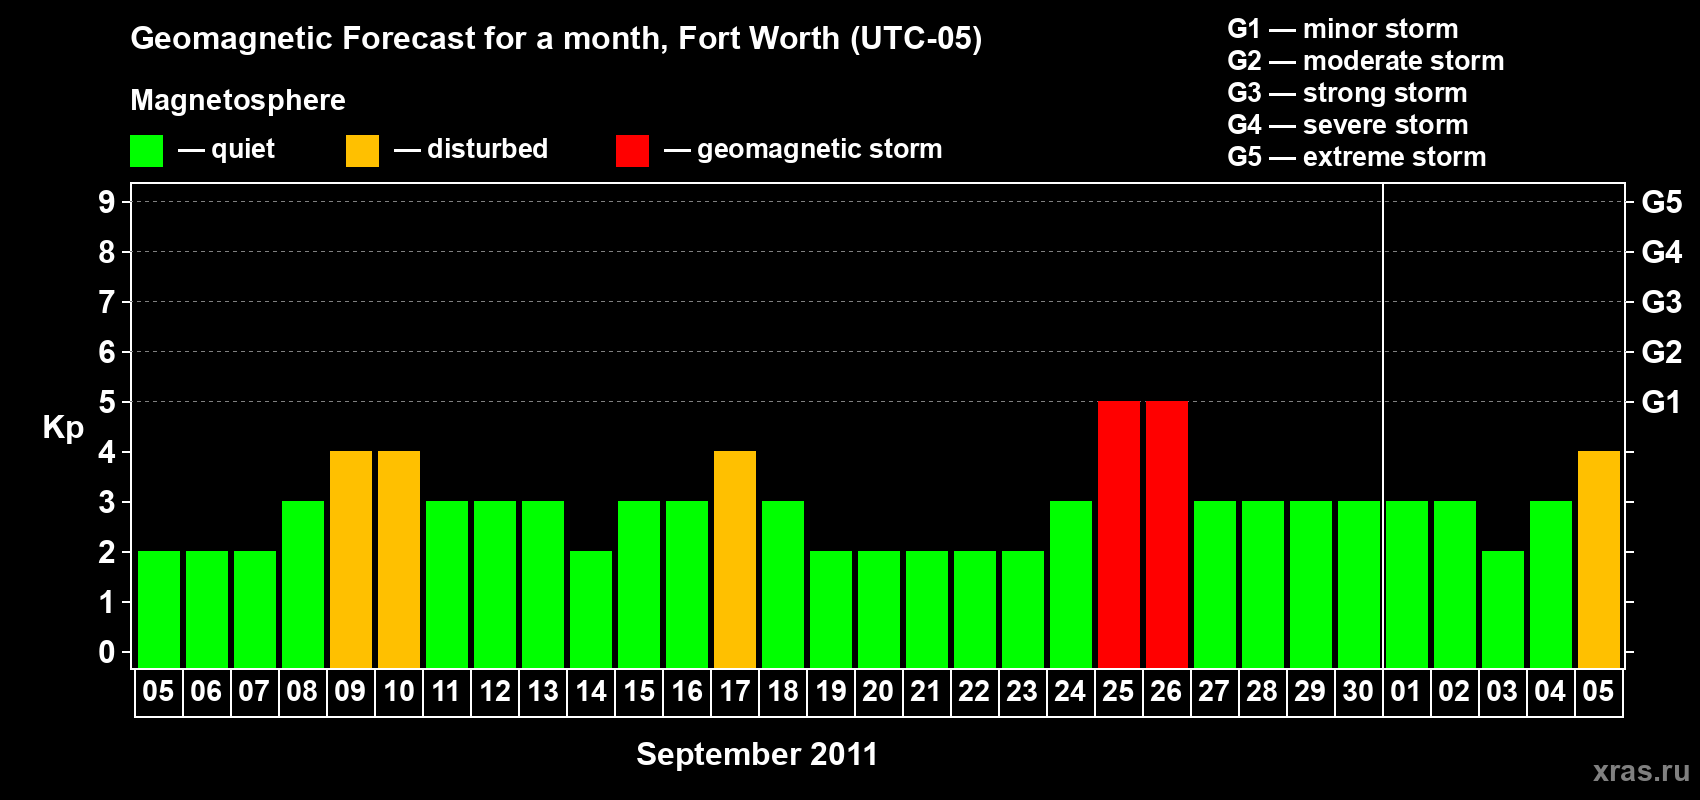Image resolution: width=1700 pixels, height=800 pixels.
Task: Click the Magnetosphere heading
Action: [x=238, y=100]
